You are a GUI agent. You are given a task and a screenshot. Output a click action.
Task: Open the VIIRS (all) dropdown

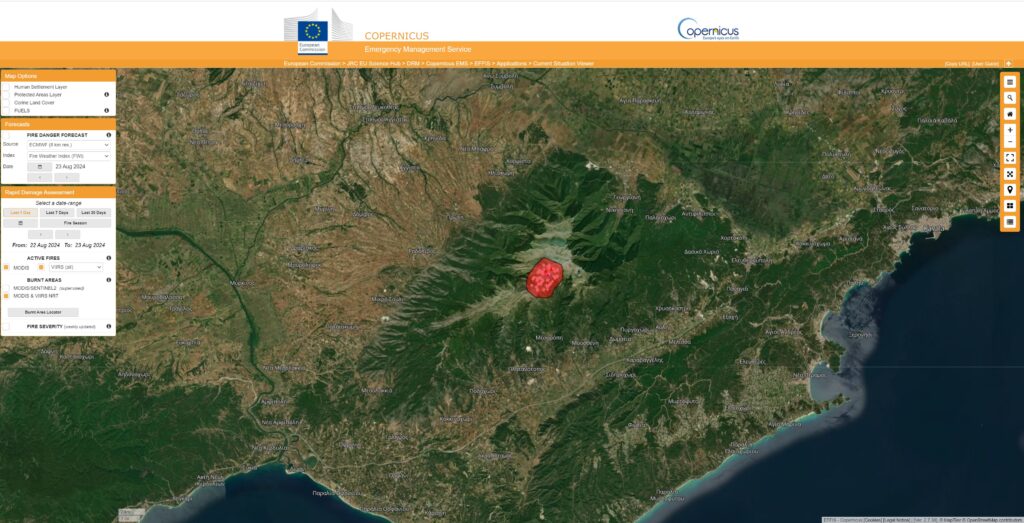pyautogui.click(x=76, y=267)
